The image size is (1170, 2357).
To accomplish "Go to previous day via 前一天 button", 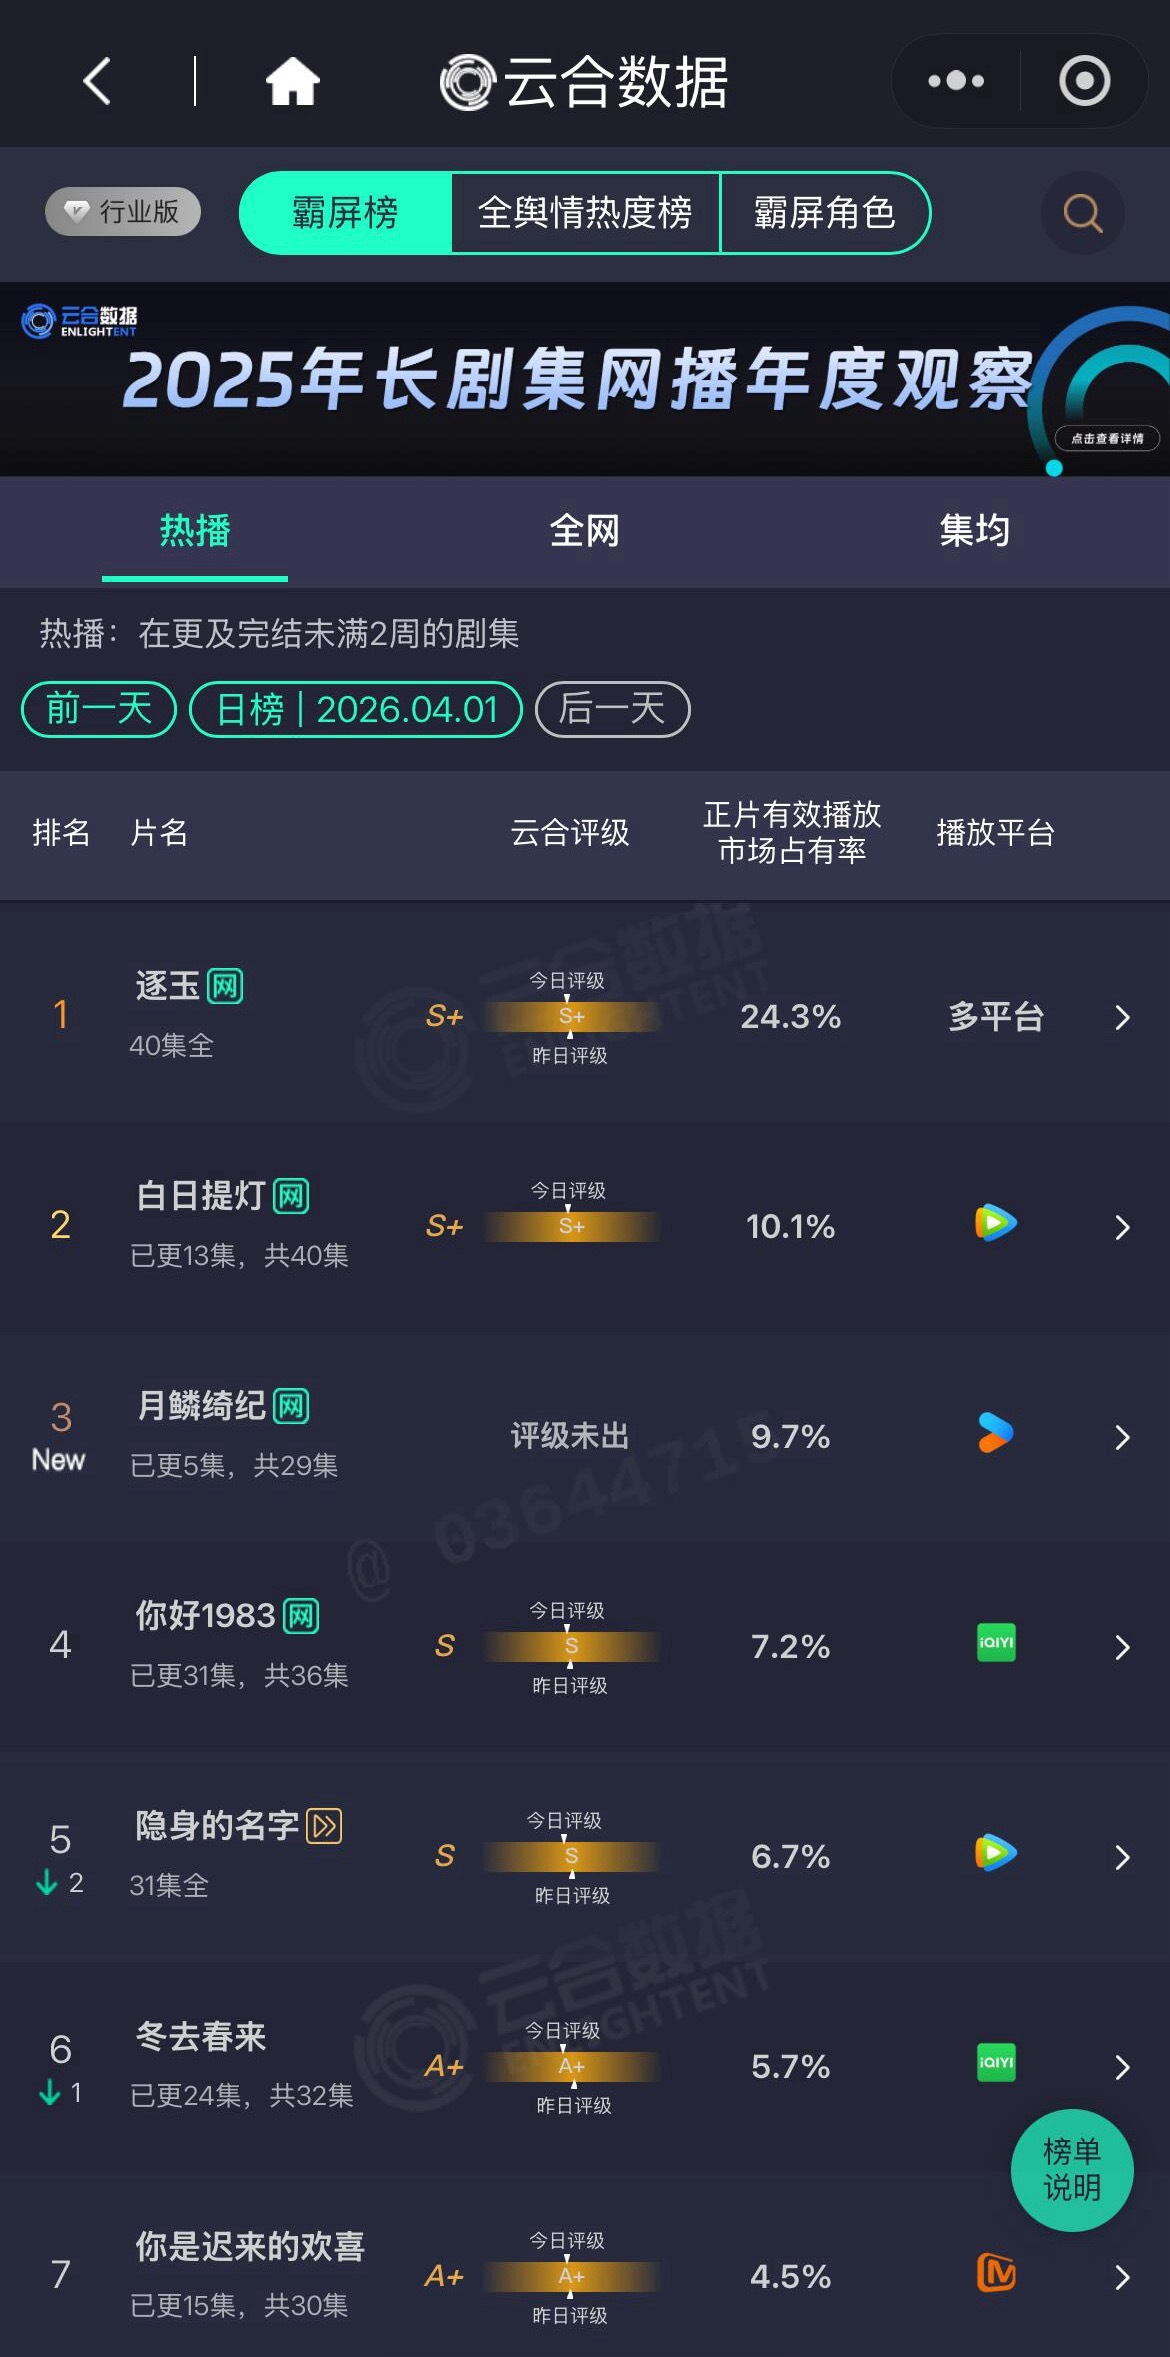I will click(96, 708).
